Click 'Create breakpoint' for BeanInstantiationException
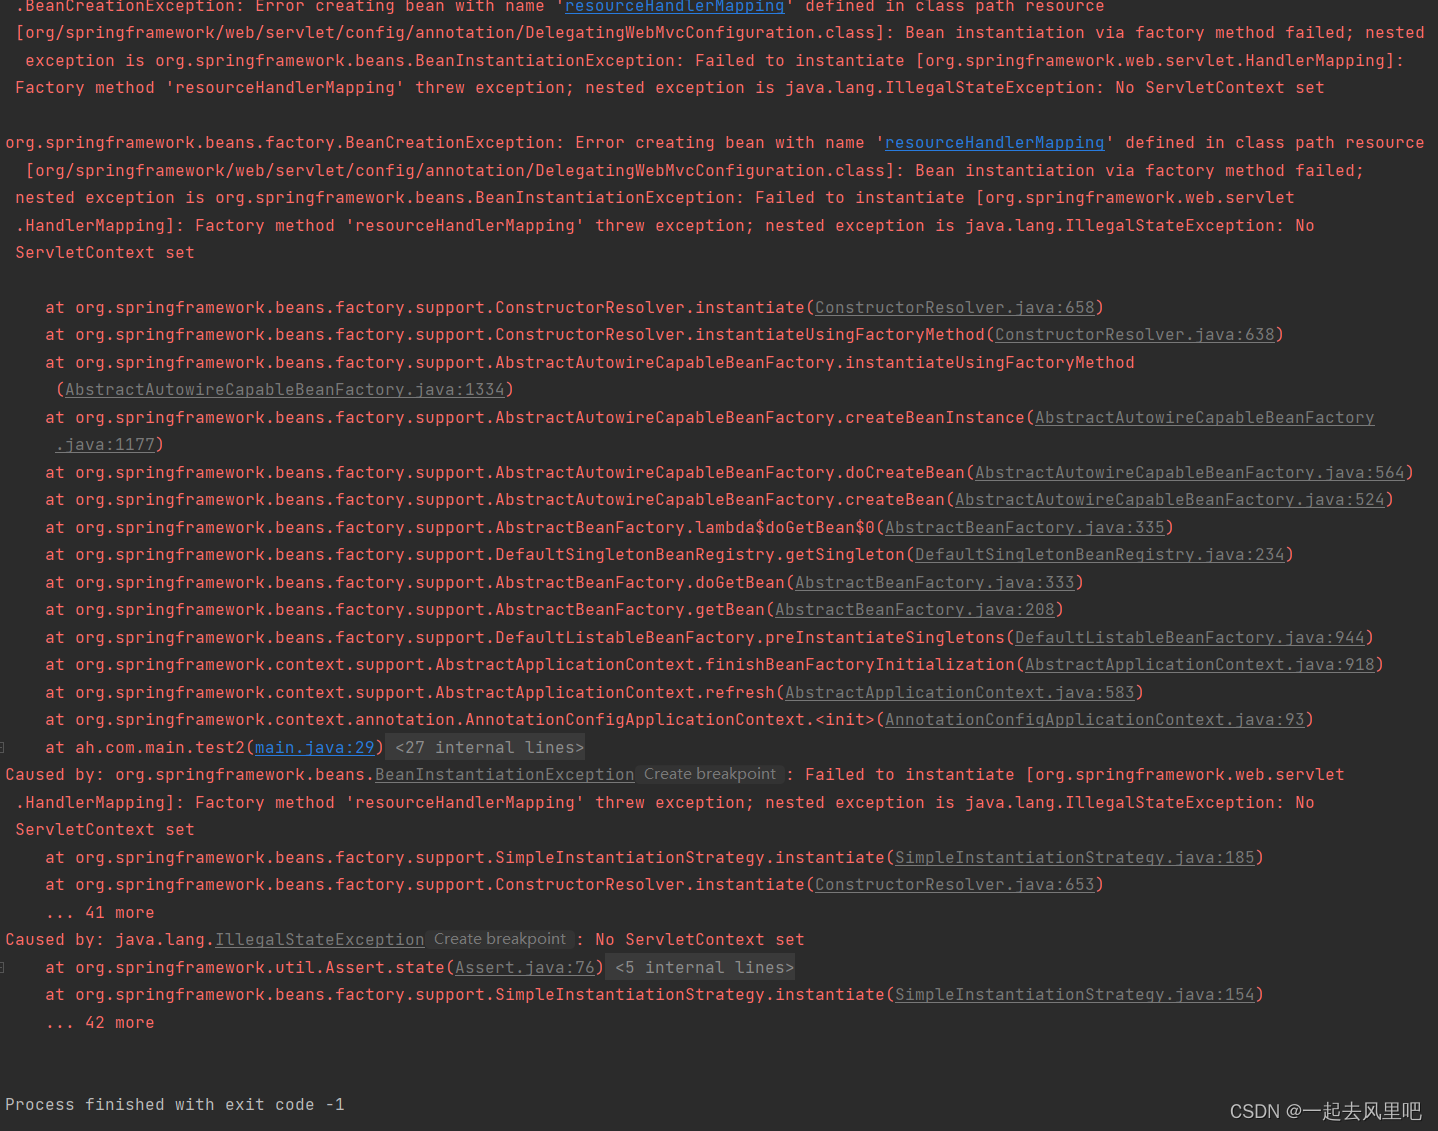1438x1131 pixels. pos(710,774)
